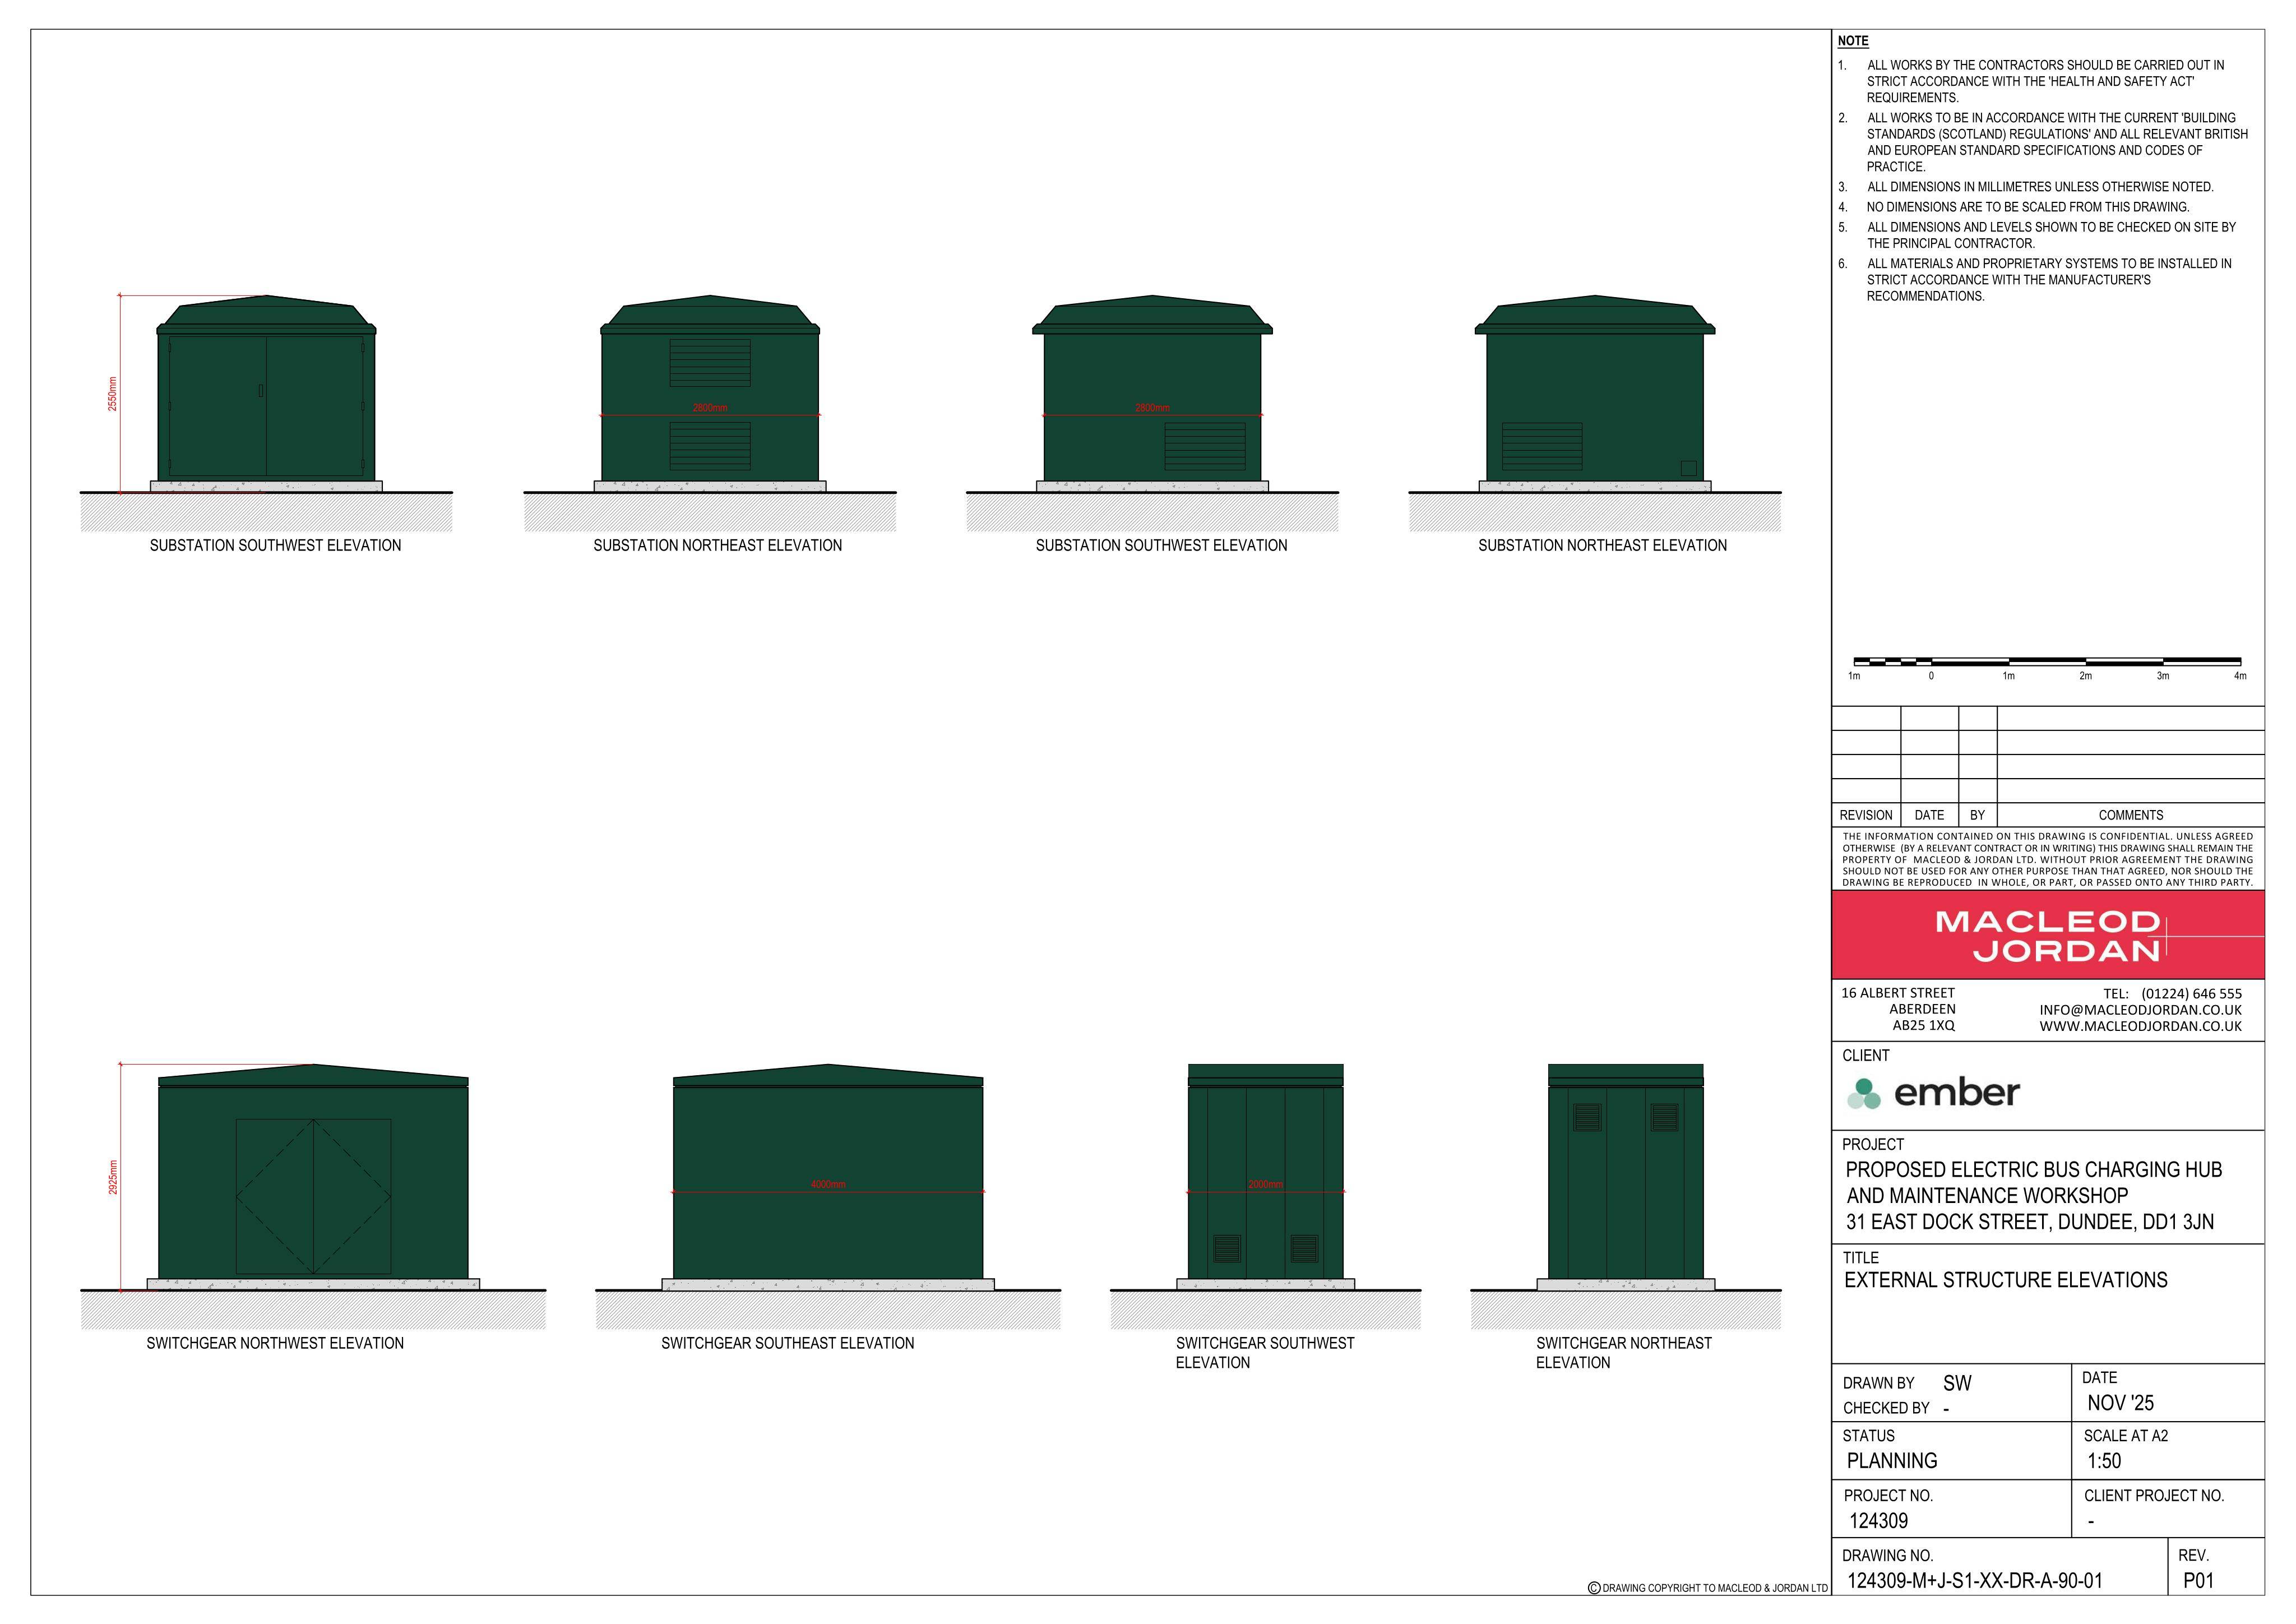This screenshot has width=2296, height=1624.
Task: Click the 2925mm height dimension label
Action: (x=113, y=1177)
